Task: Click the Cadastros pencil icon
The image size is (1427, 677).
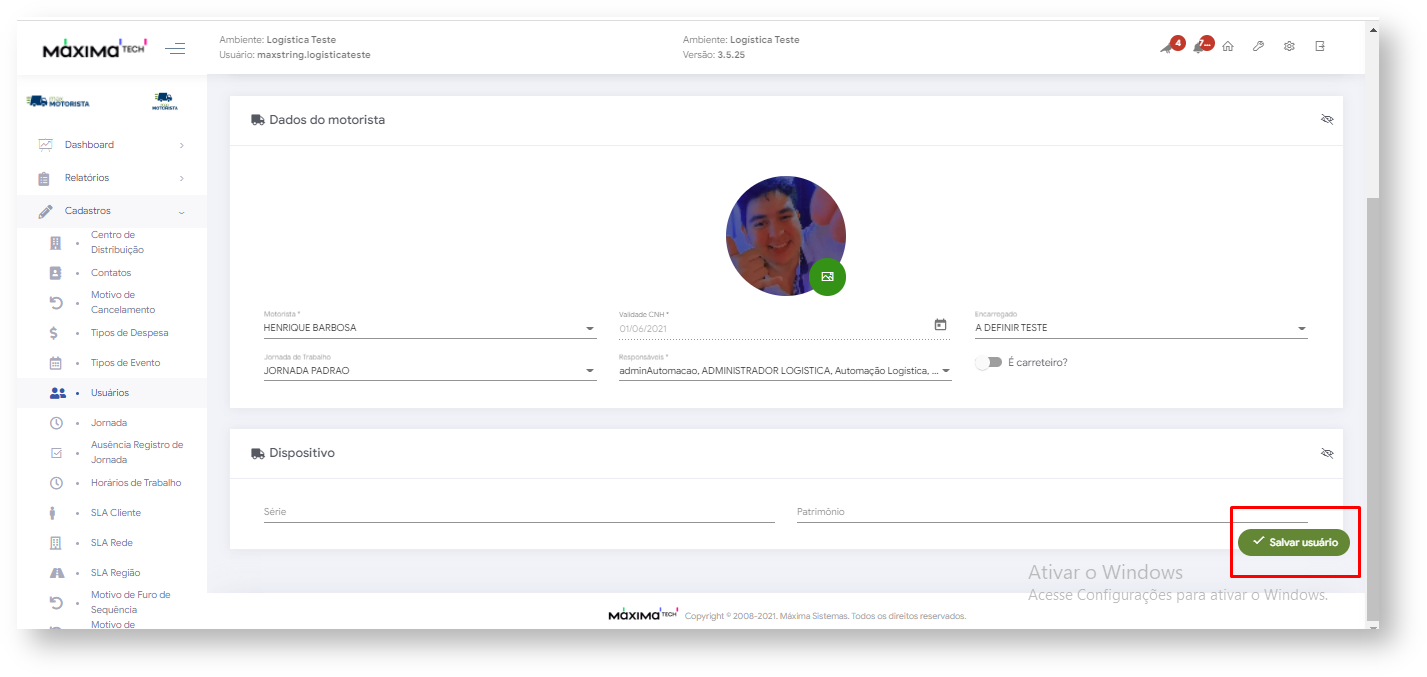Action: pyautogui.click(x=45, y=212)
